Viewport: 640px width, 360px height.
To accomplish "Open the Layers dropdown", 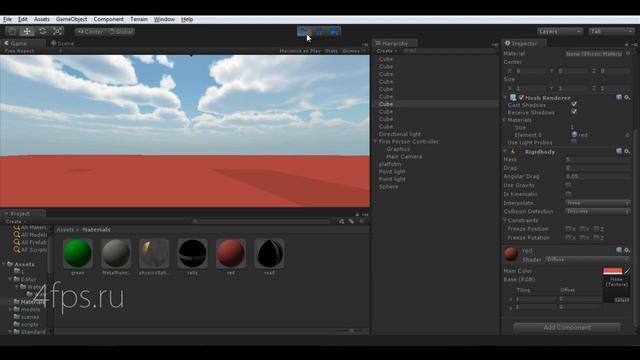I will (x=560, y=31).
